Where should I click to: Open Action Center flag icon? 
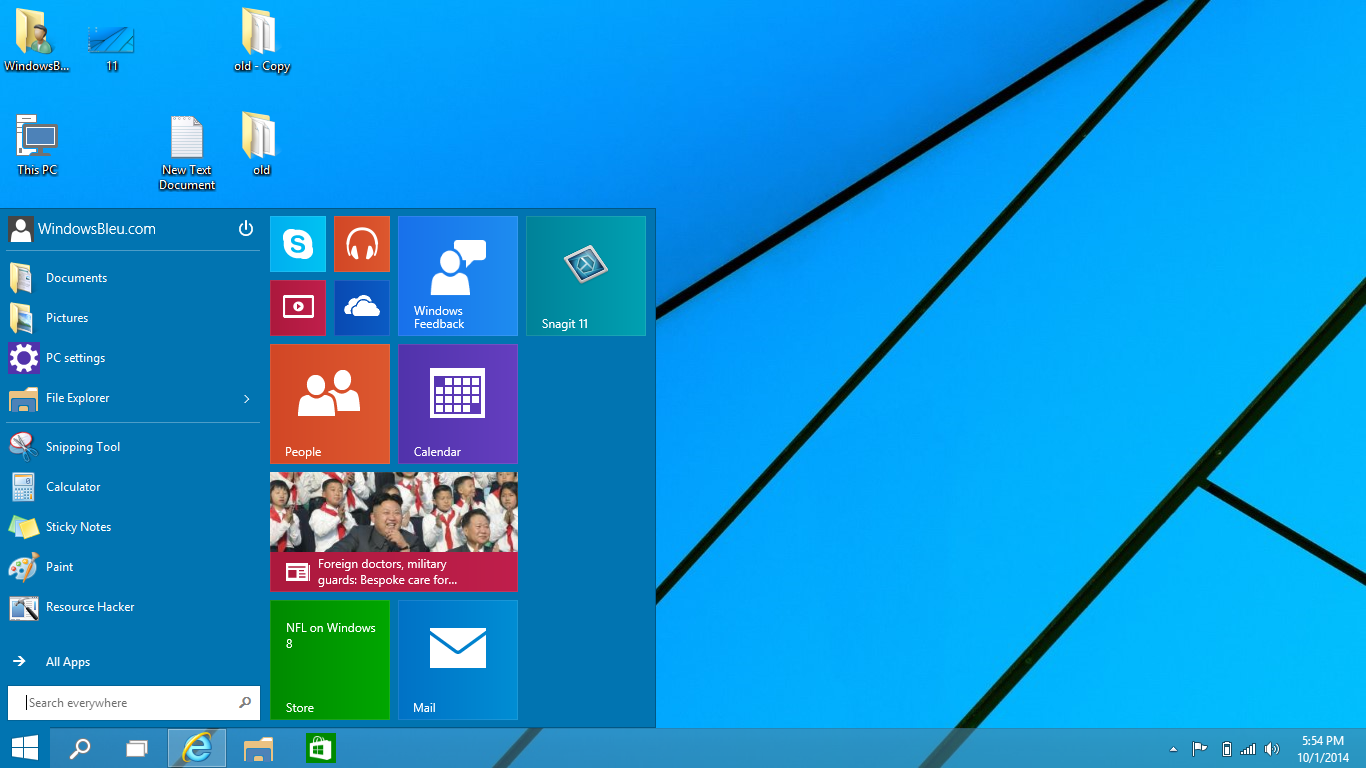[x=1199, y=749]
